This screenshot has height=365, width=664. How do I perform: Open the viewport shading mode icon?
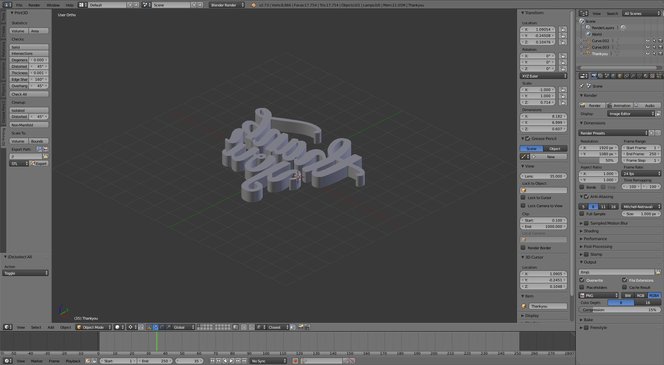pos(118,327)
